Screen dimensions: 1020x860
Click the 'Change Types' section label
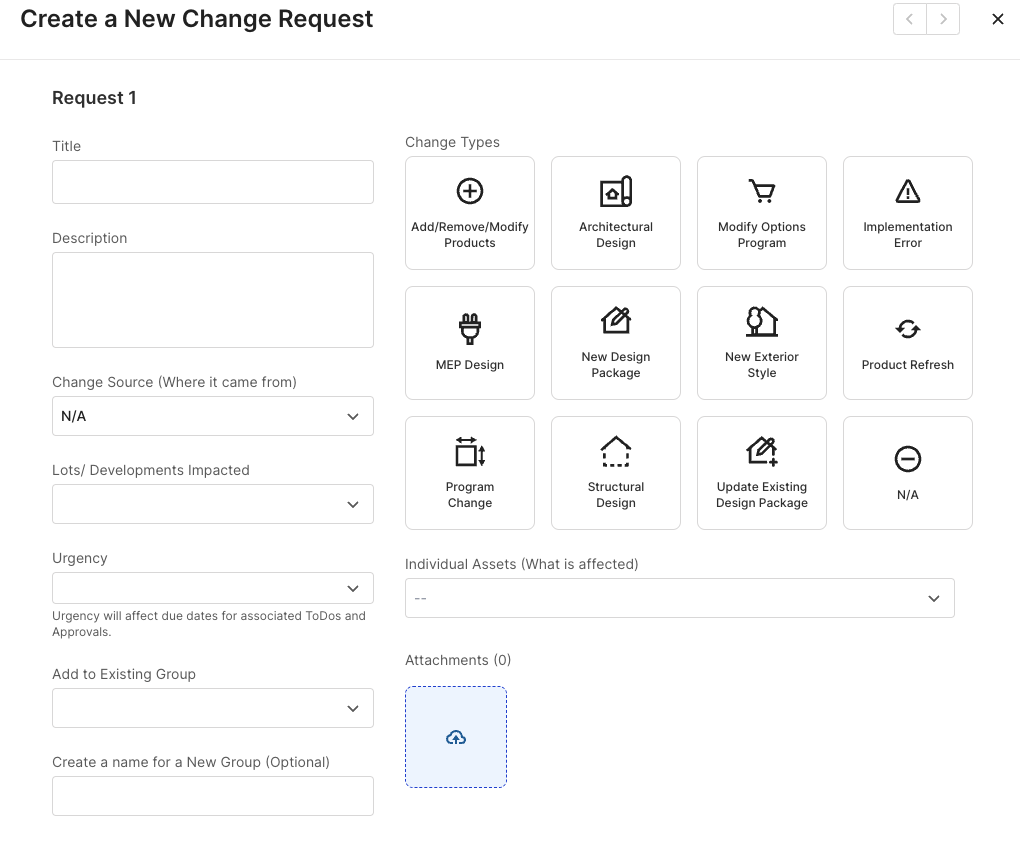tap(452, 142)
